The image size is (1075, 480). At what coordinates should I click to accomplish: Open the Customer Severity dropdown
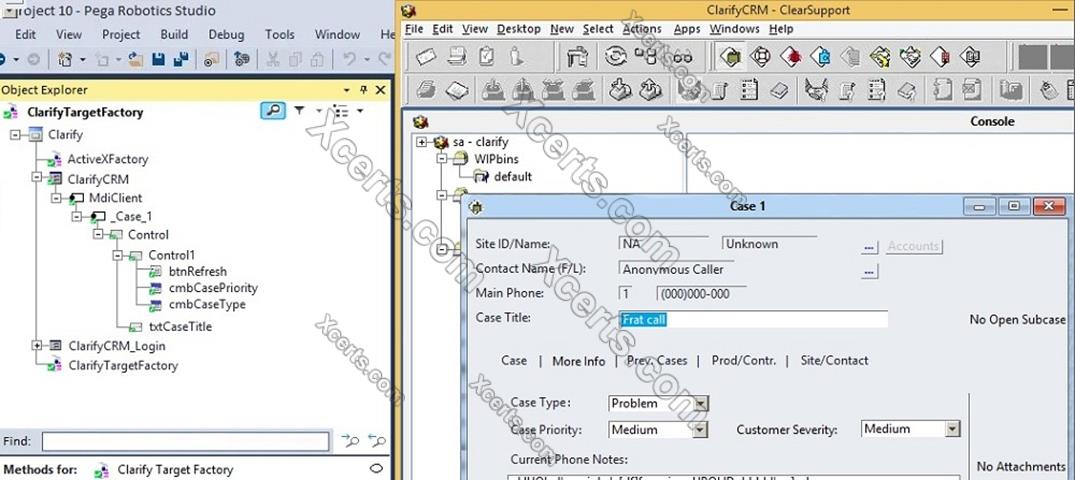point(952,429)
